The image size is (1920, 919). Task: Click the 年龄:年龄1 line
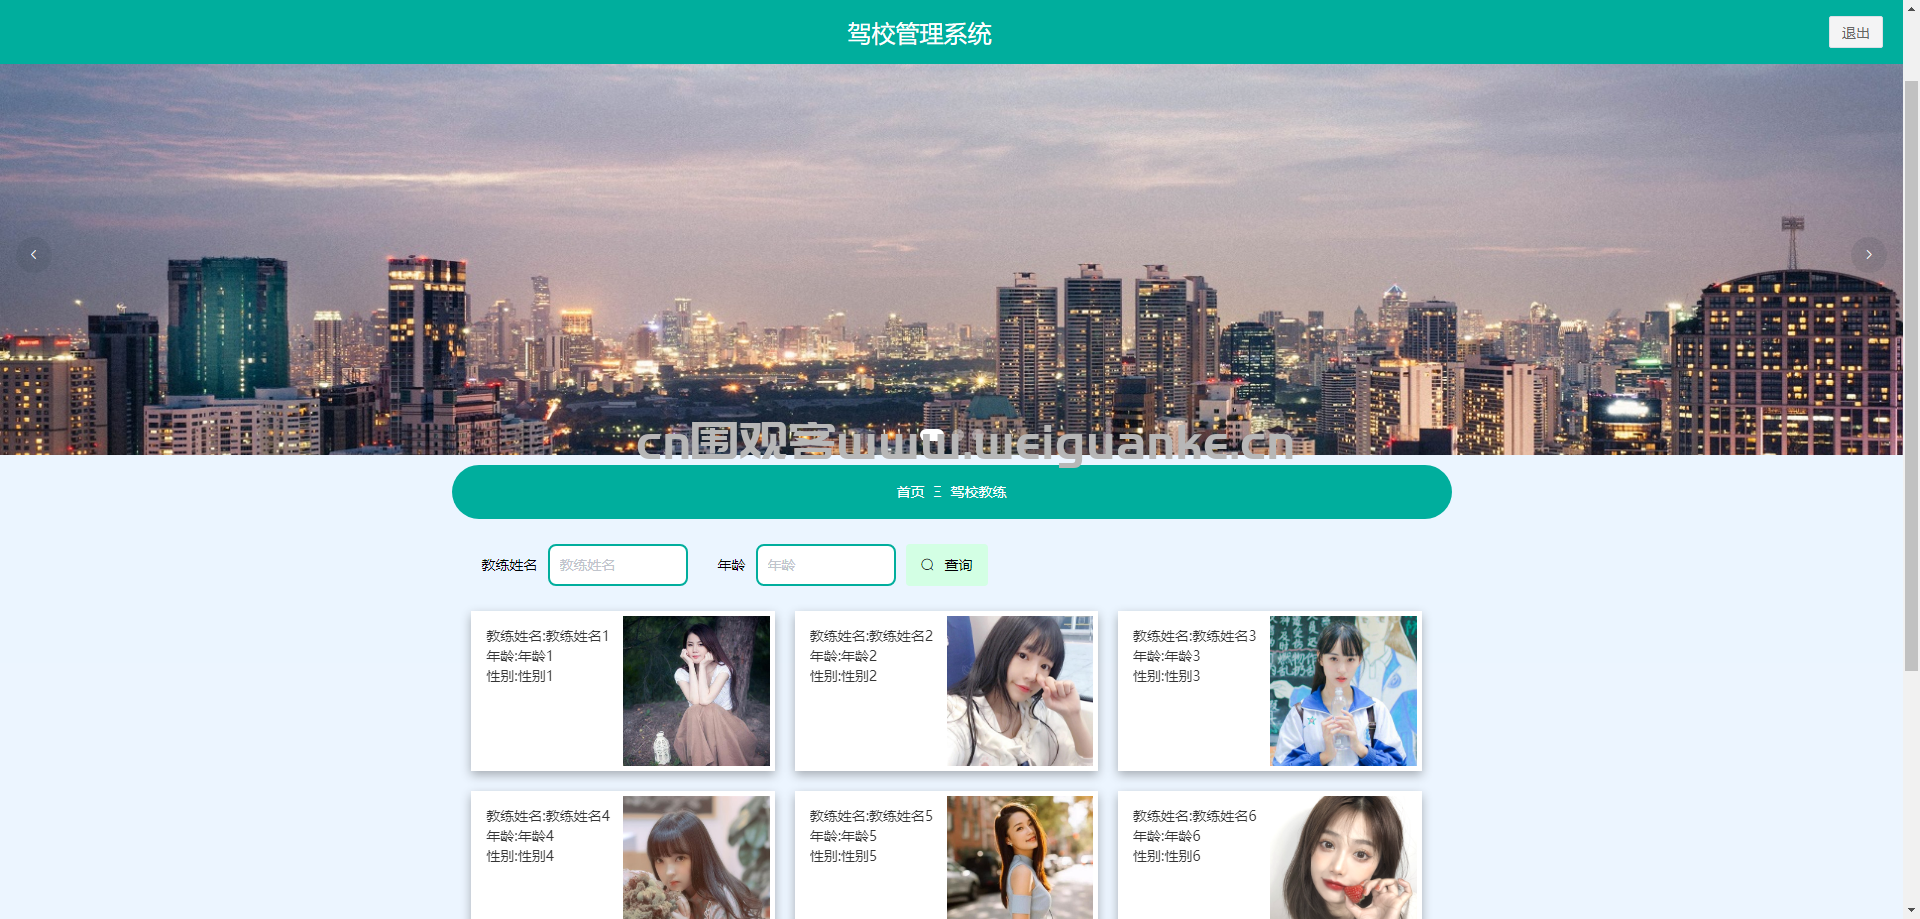519,656
